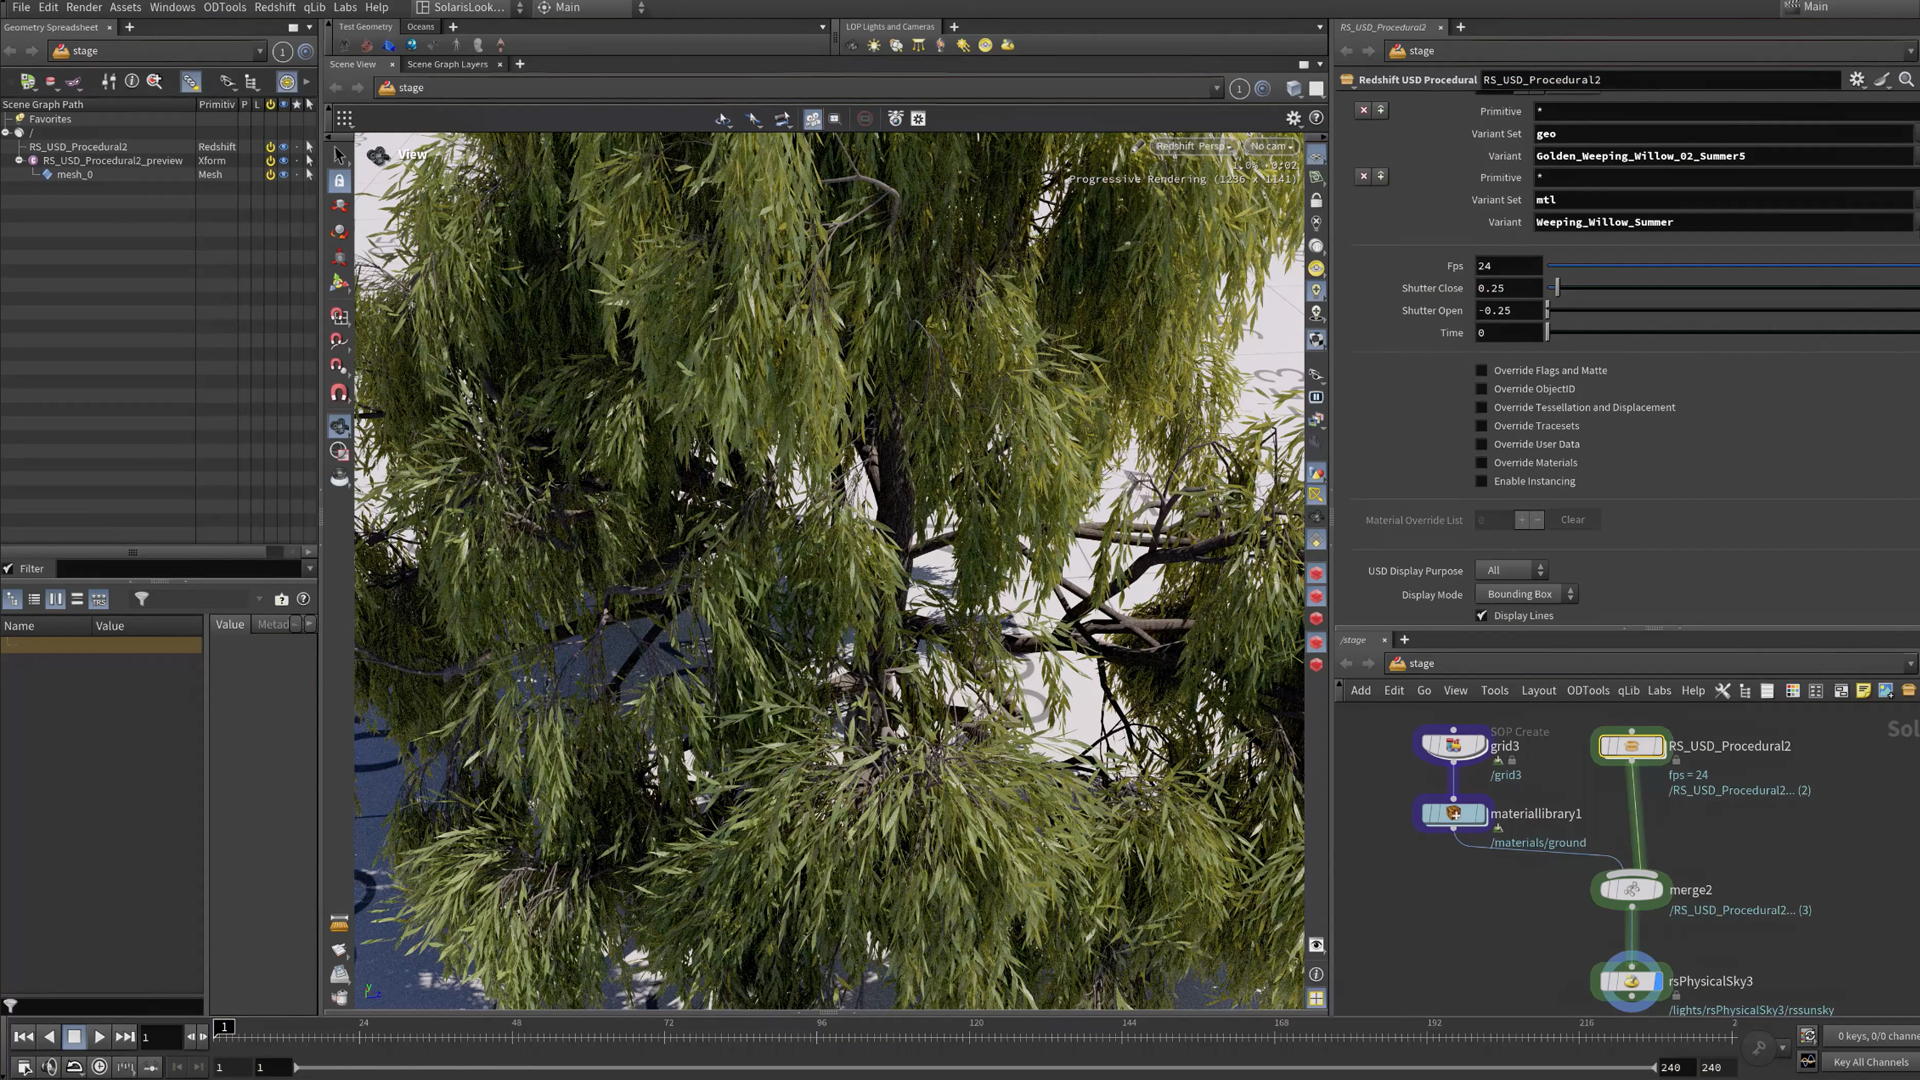Viewport: 1920px width, 1080px height.
Task: Click the lock tool in viewport toolbar
Action: (x=339, y=181)
